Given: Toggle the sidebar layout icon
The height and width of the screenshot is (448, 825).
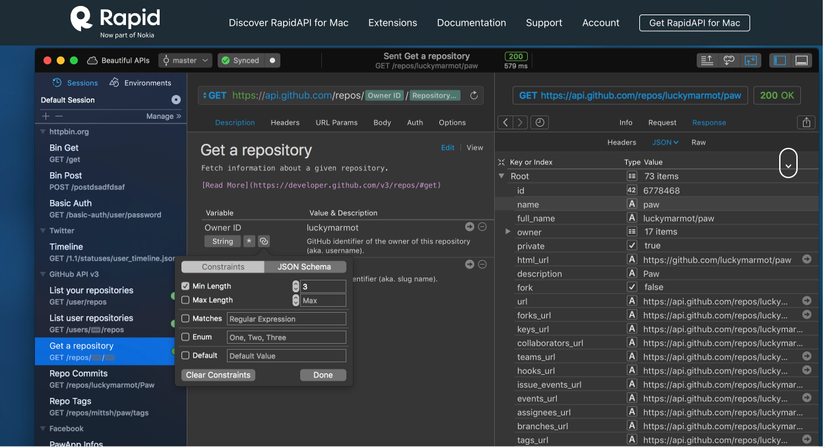Looking at the screenshot, I should tap(780, 61).
